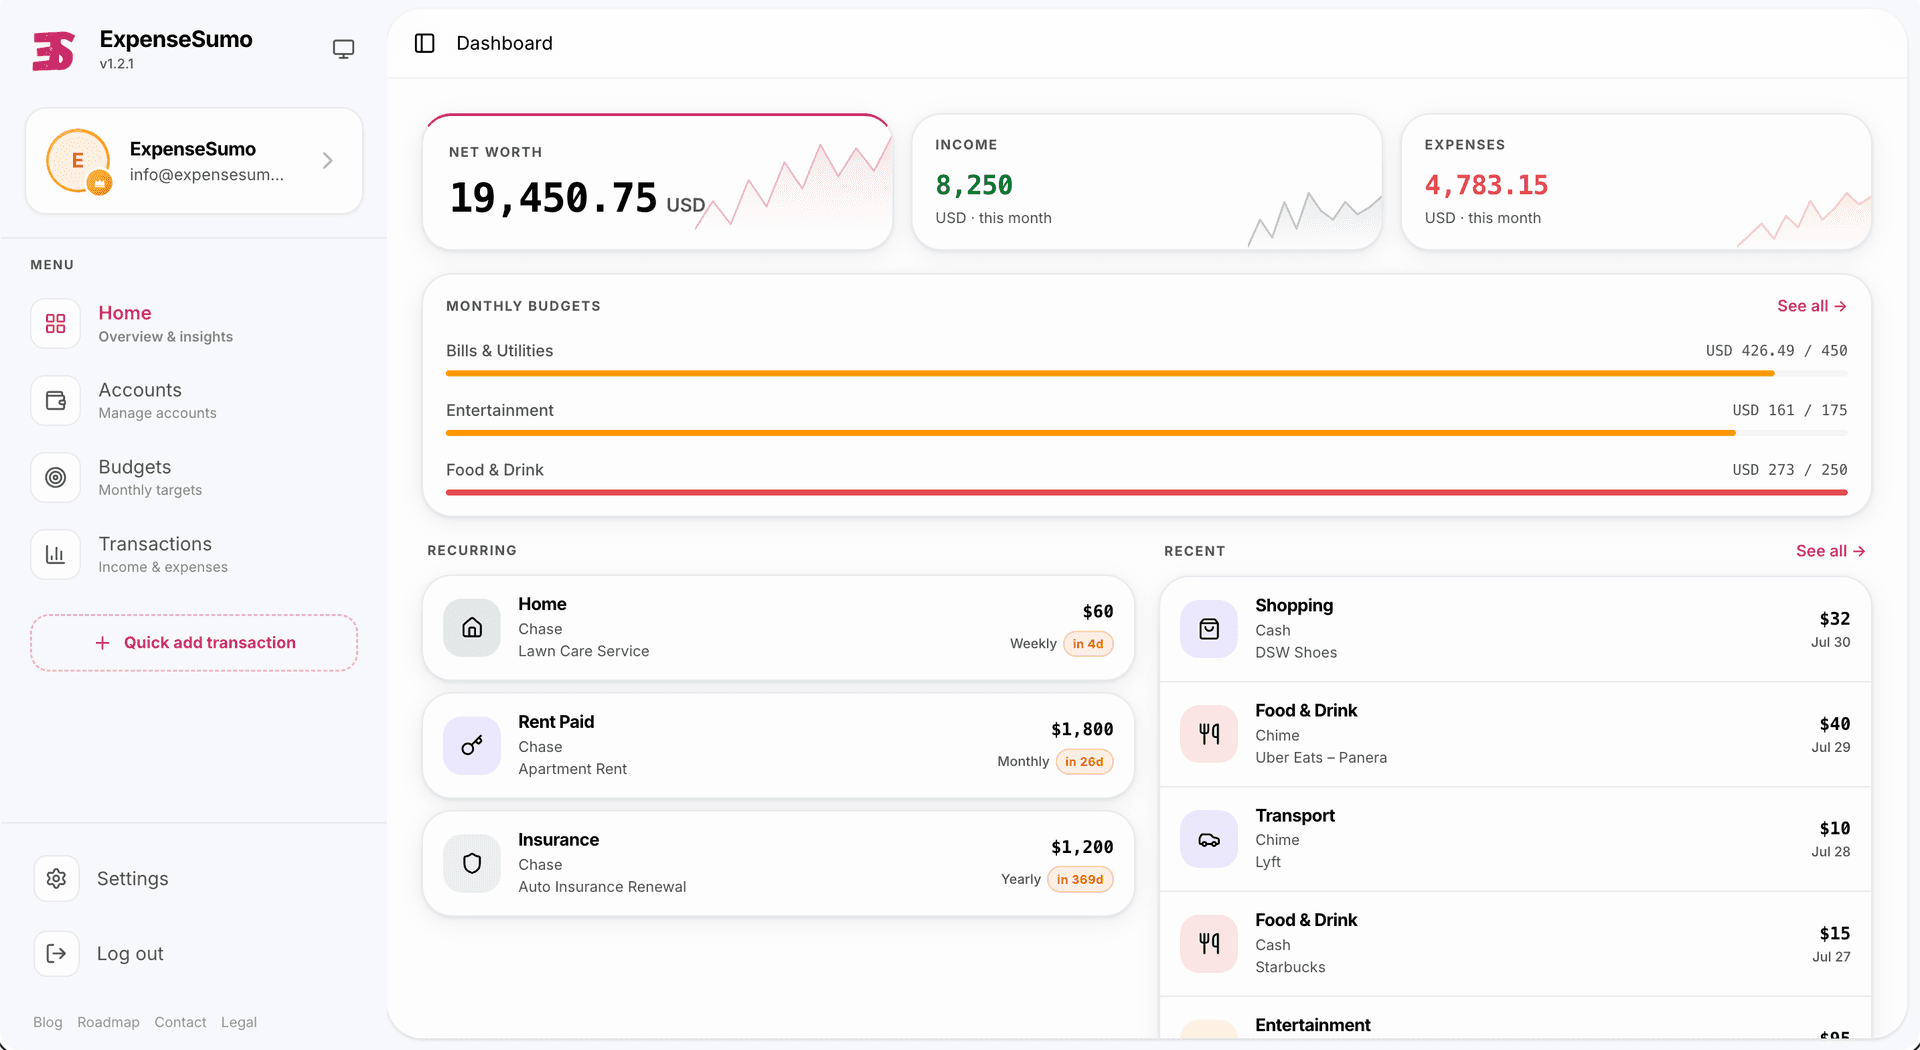Viewport: 1920px width, 1050px height.
Task: Click the Rent Paid key icon
Action: pyautogui.click(x=472, y=746)
